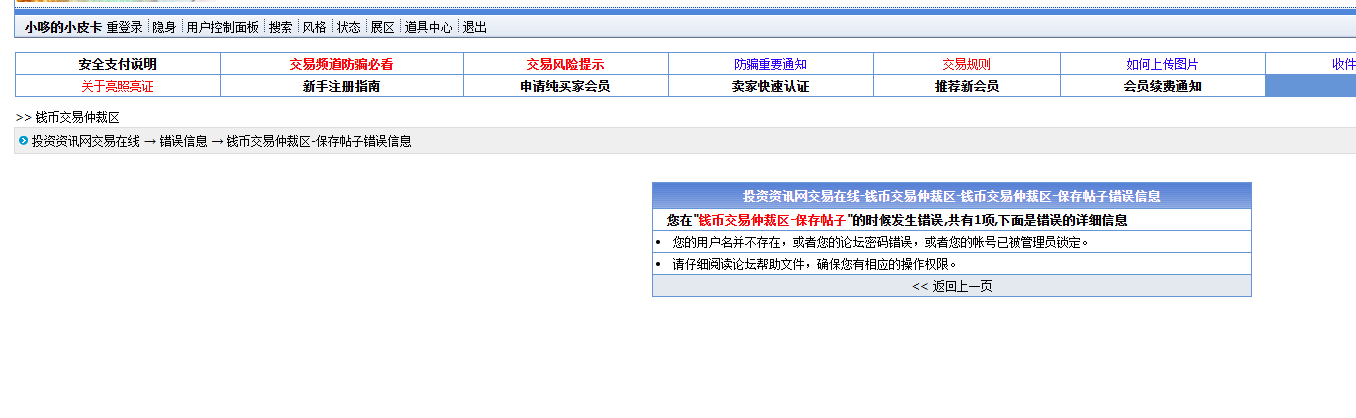Open the 展区 exhibition menu
This screenshot has width=1356, height=418.
click(x=382, y=27)
